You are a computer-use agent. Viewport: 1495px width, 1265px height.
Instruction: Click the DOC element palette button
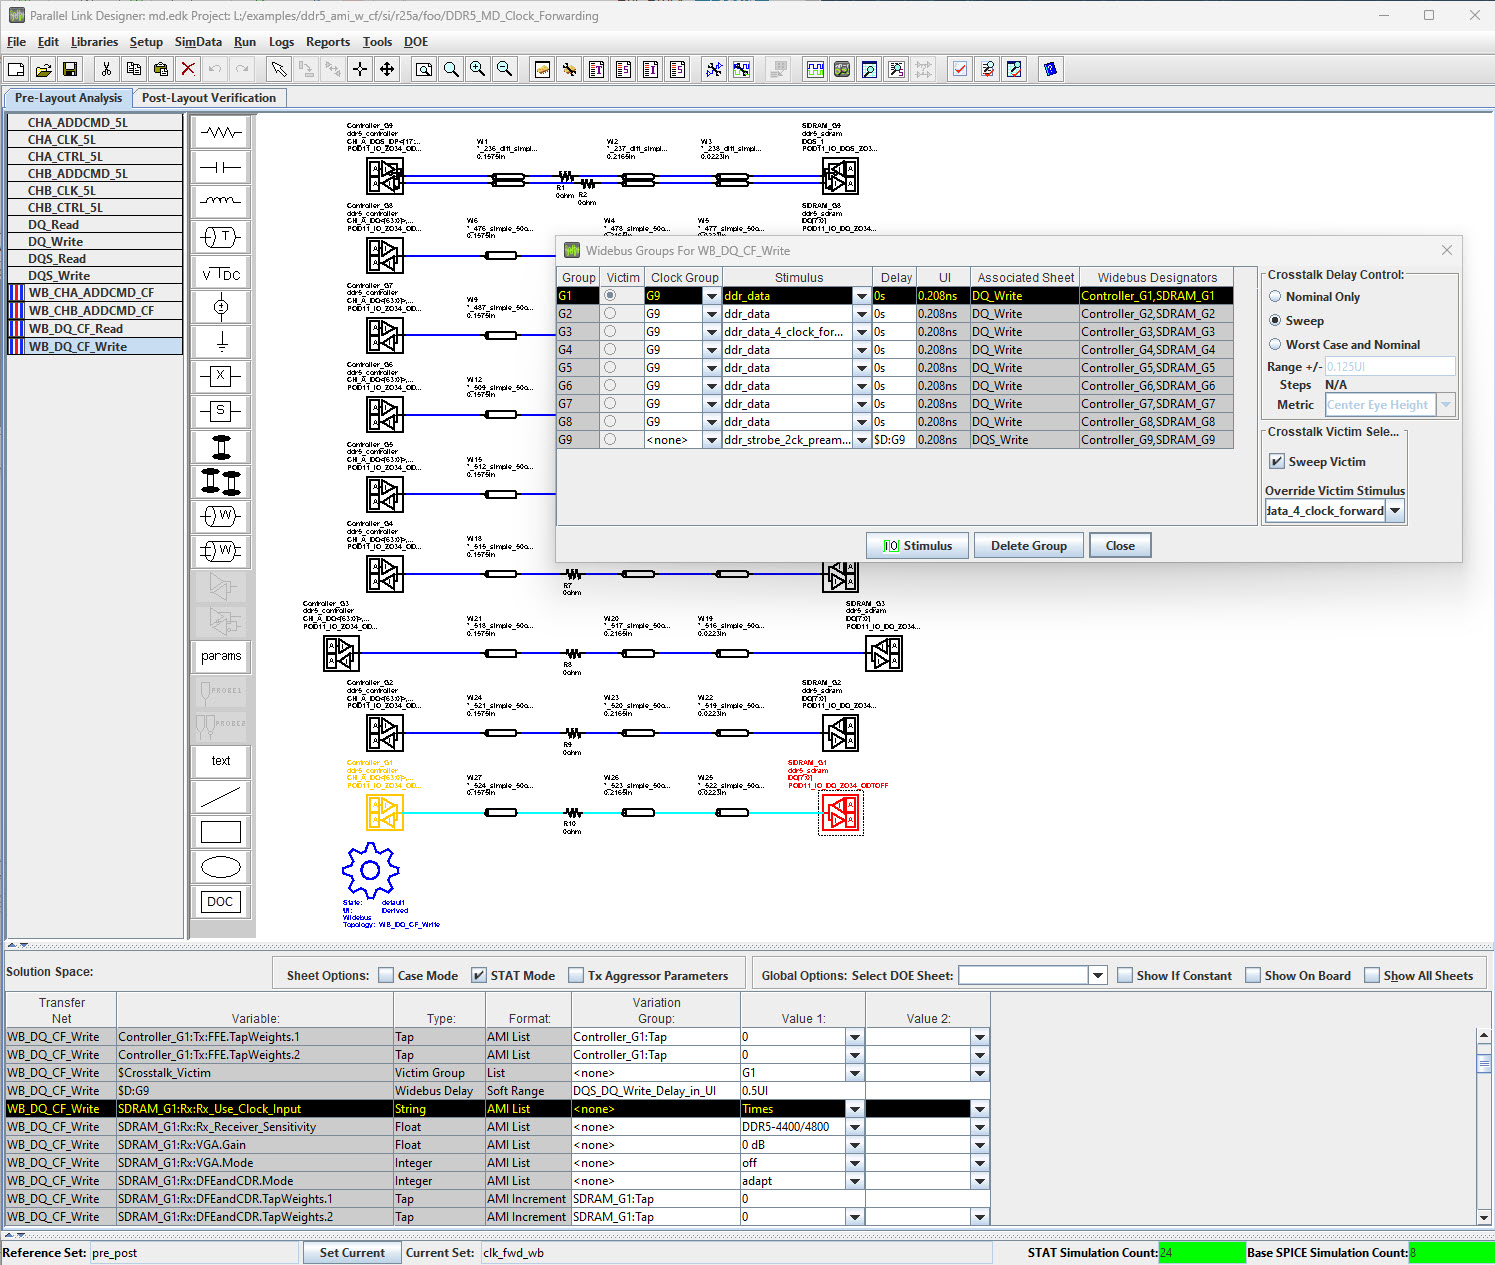pos(221,901)
